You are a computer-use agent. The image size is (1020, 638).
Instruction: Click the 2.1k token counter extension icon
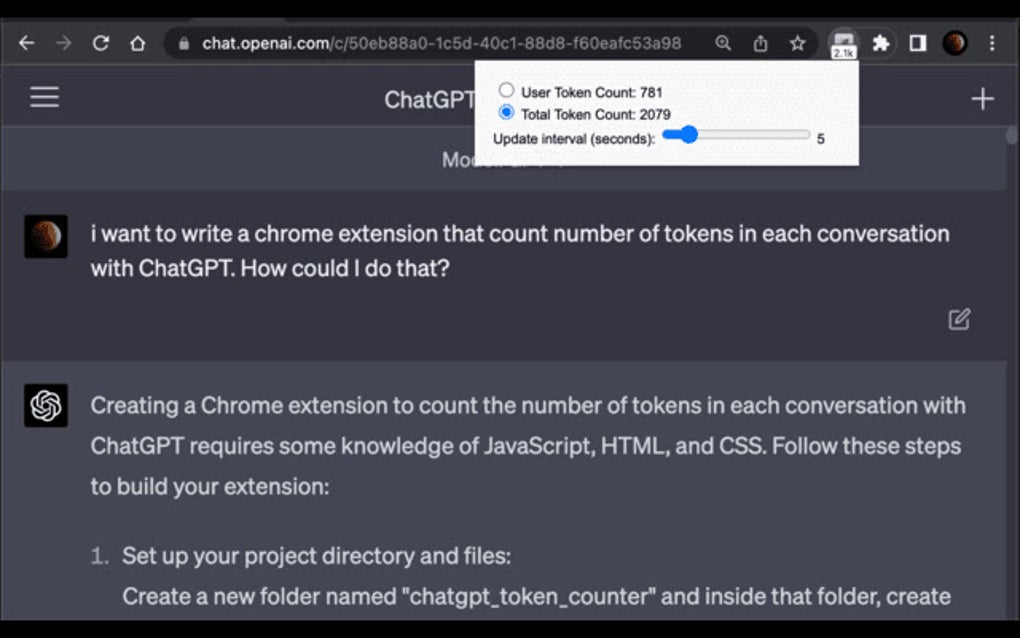tap(843, 43)
